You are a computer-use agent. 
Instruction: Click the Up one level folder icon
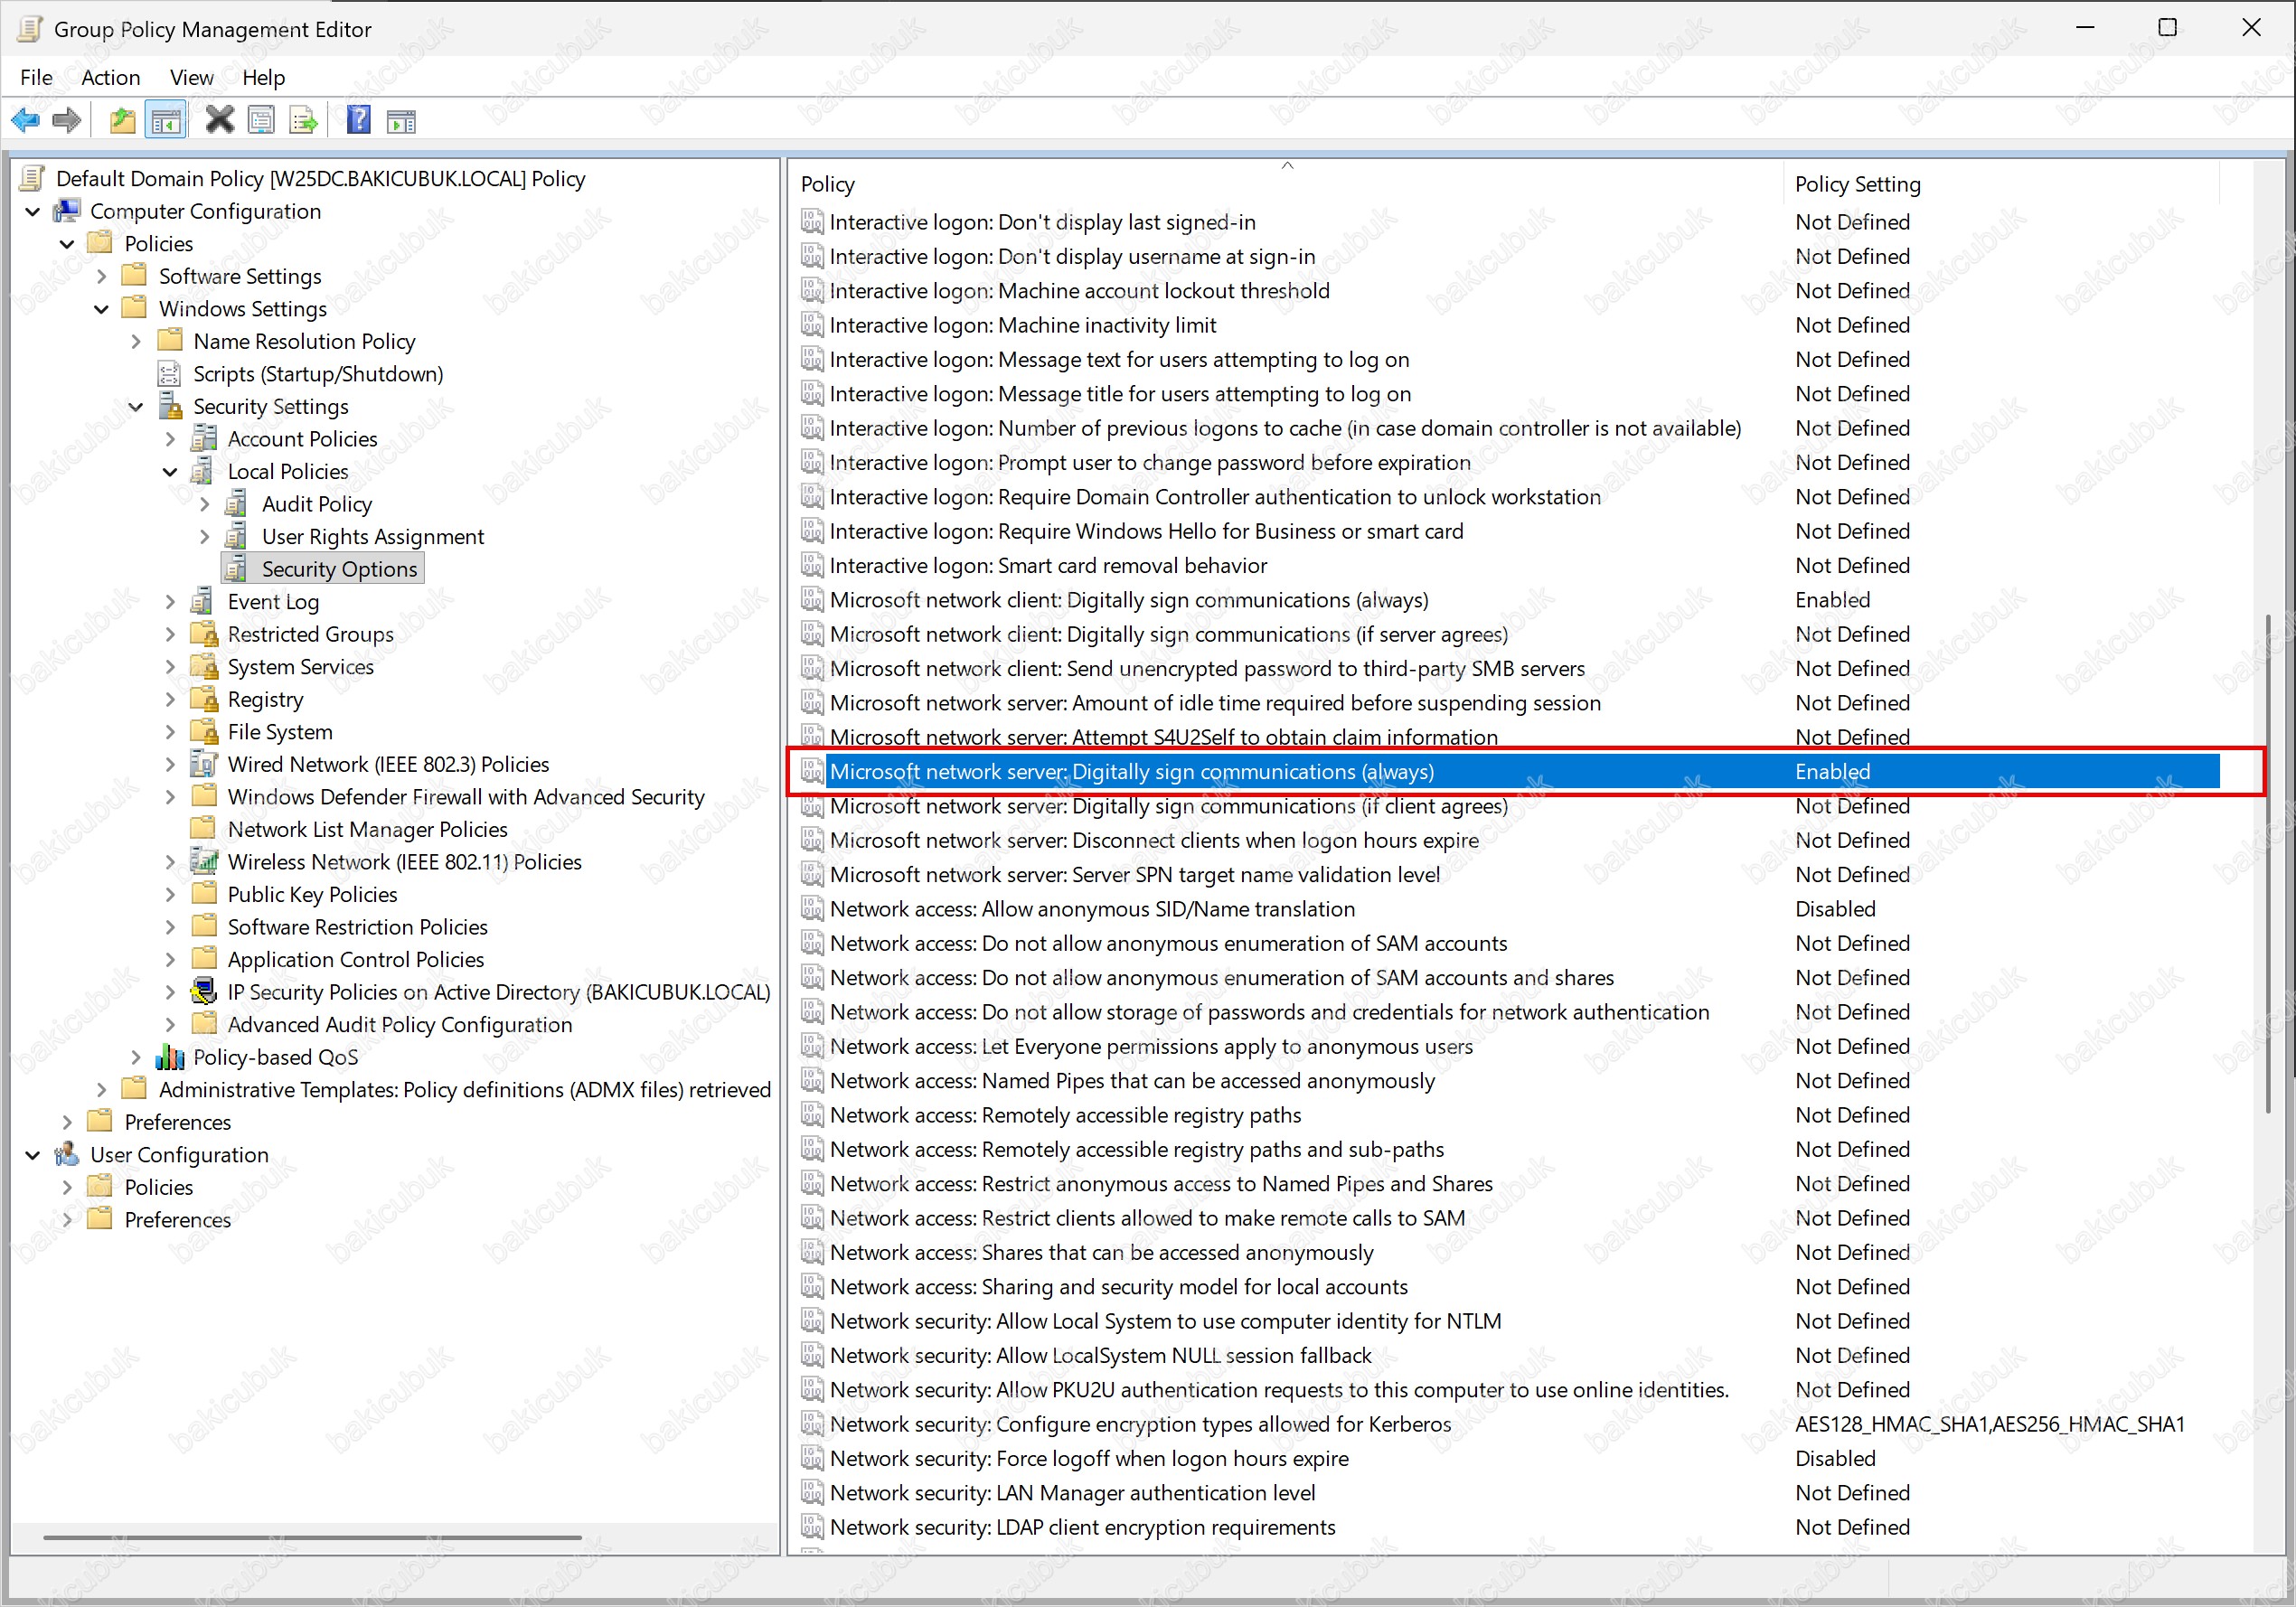[122, 121]
